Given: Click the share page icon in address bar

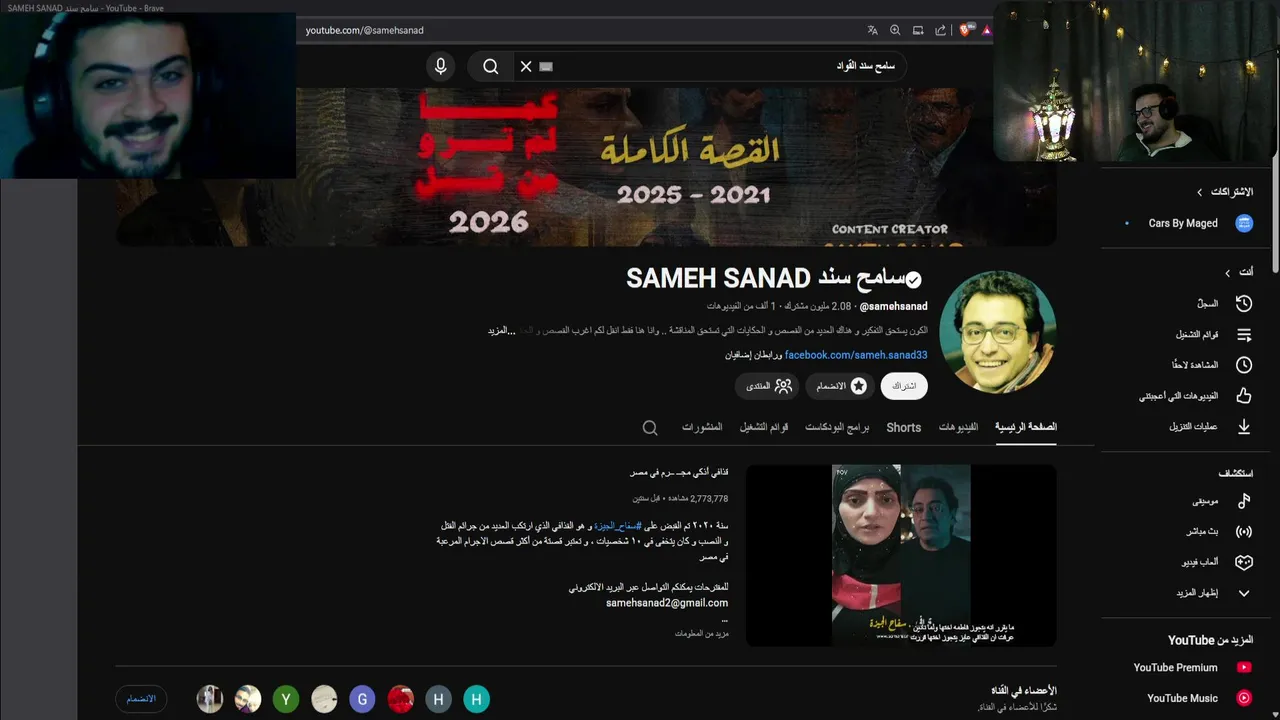Looking at the screenshot, I should pyautogui.click(x=940, y=30).
